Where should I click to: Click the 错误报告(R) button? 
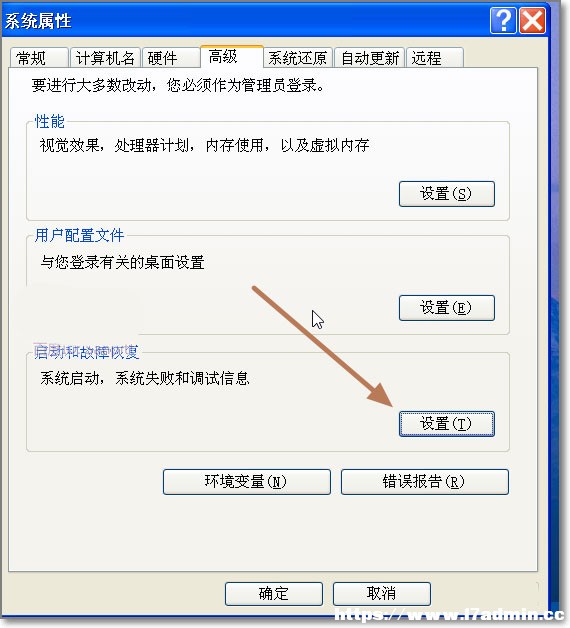(425, 481)
